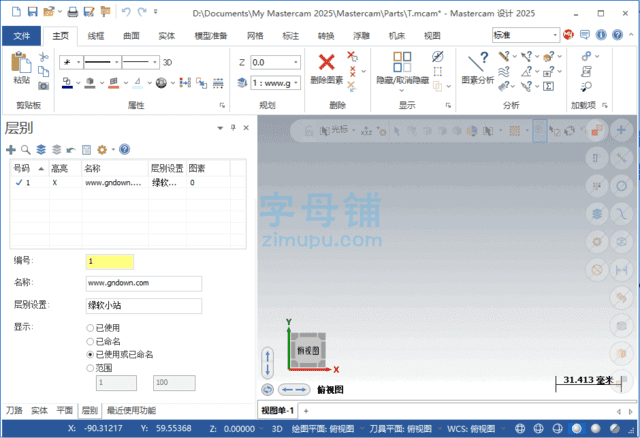Open the 刀路 panel tab
Image resolution: width=640 pixels, height=438 pixels.
tap(14, 410)
